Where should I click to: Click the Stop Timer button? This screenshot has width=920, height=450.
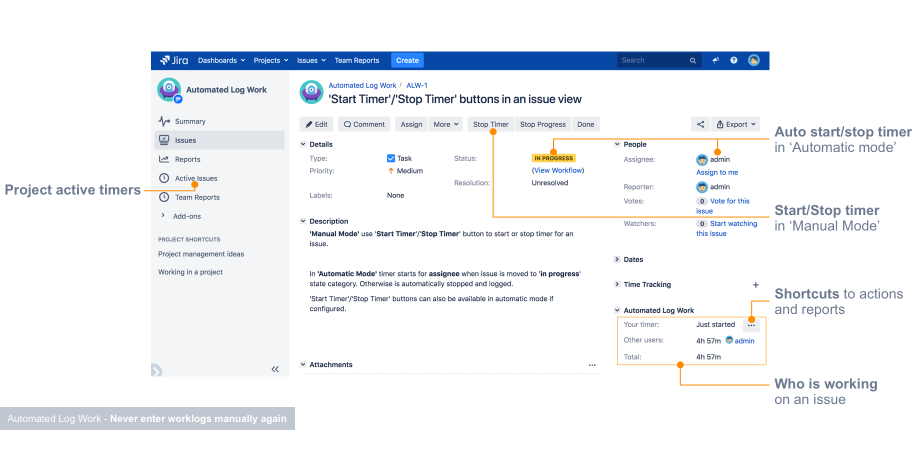click(x=491, y=124)
